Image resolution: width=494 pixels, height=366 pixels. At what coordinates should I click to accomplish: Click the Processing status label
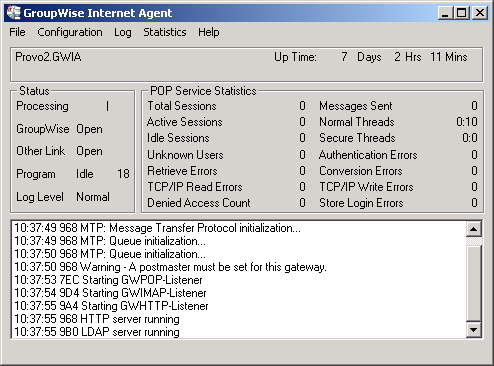coord(42,106)
